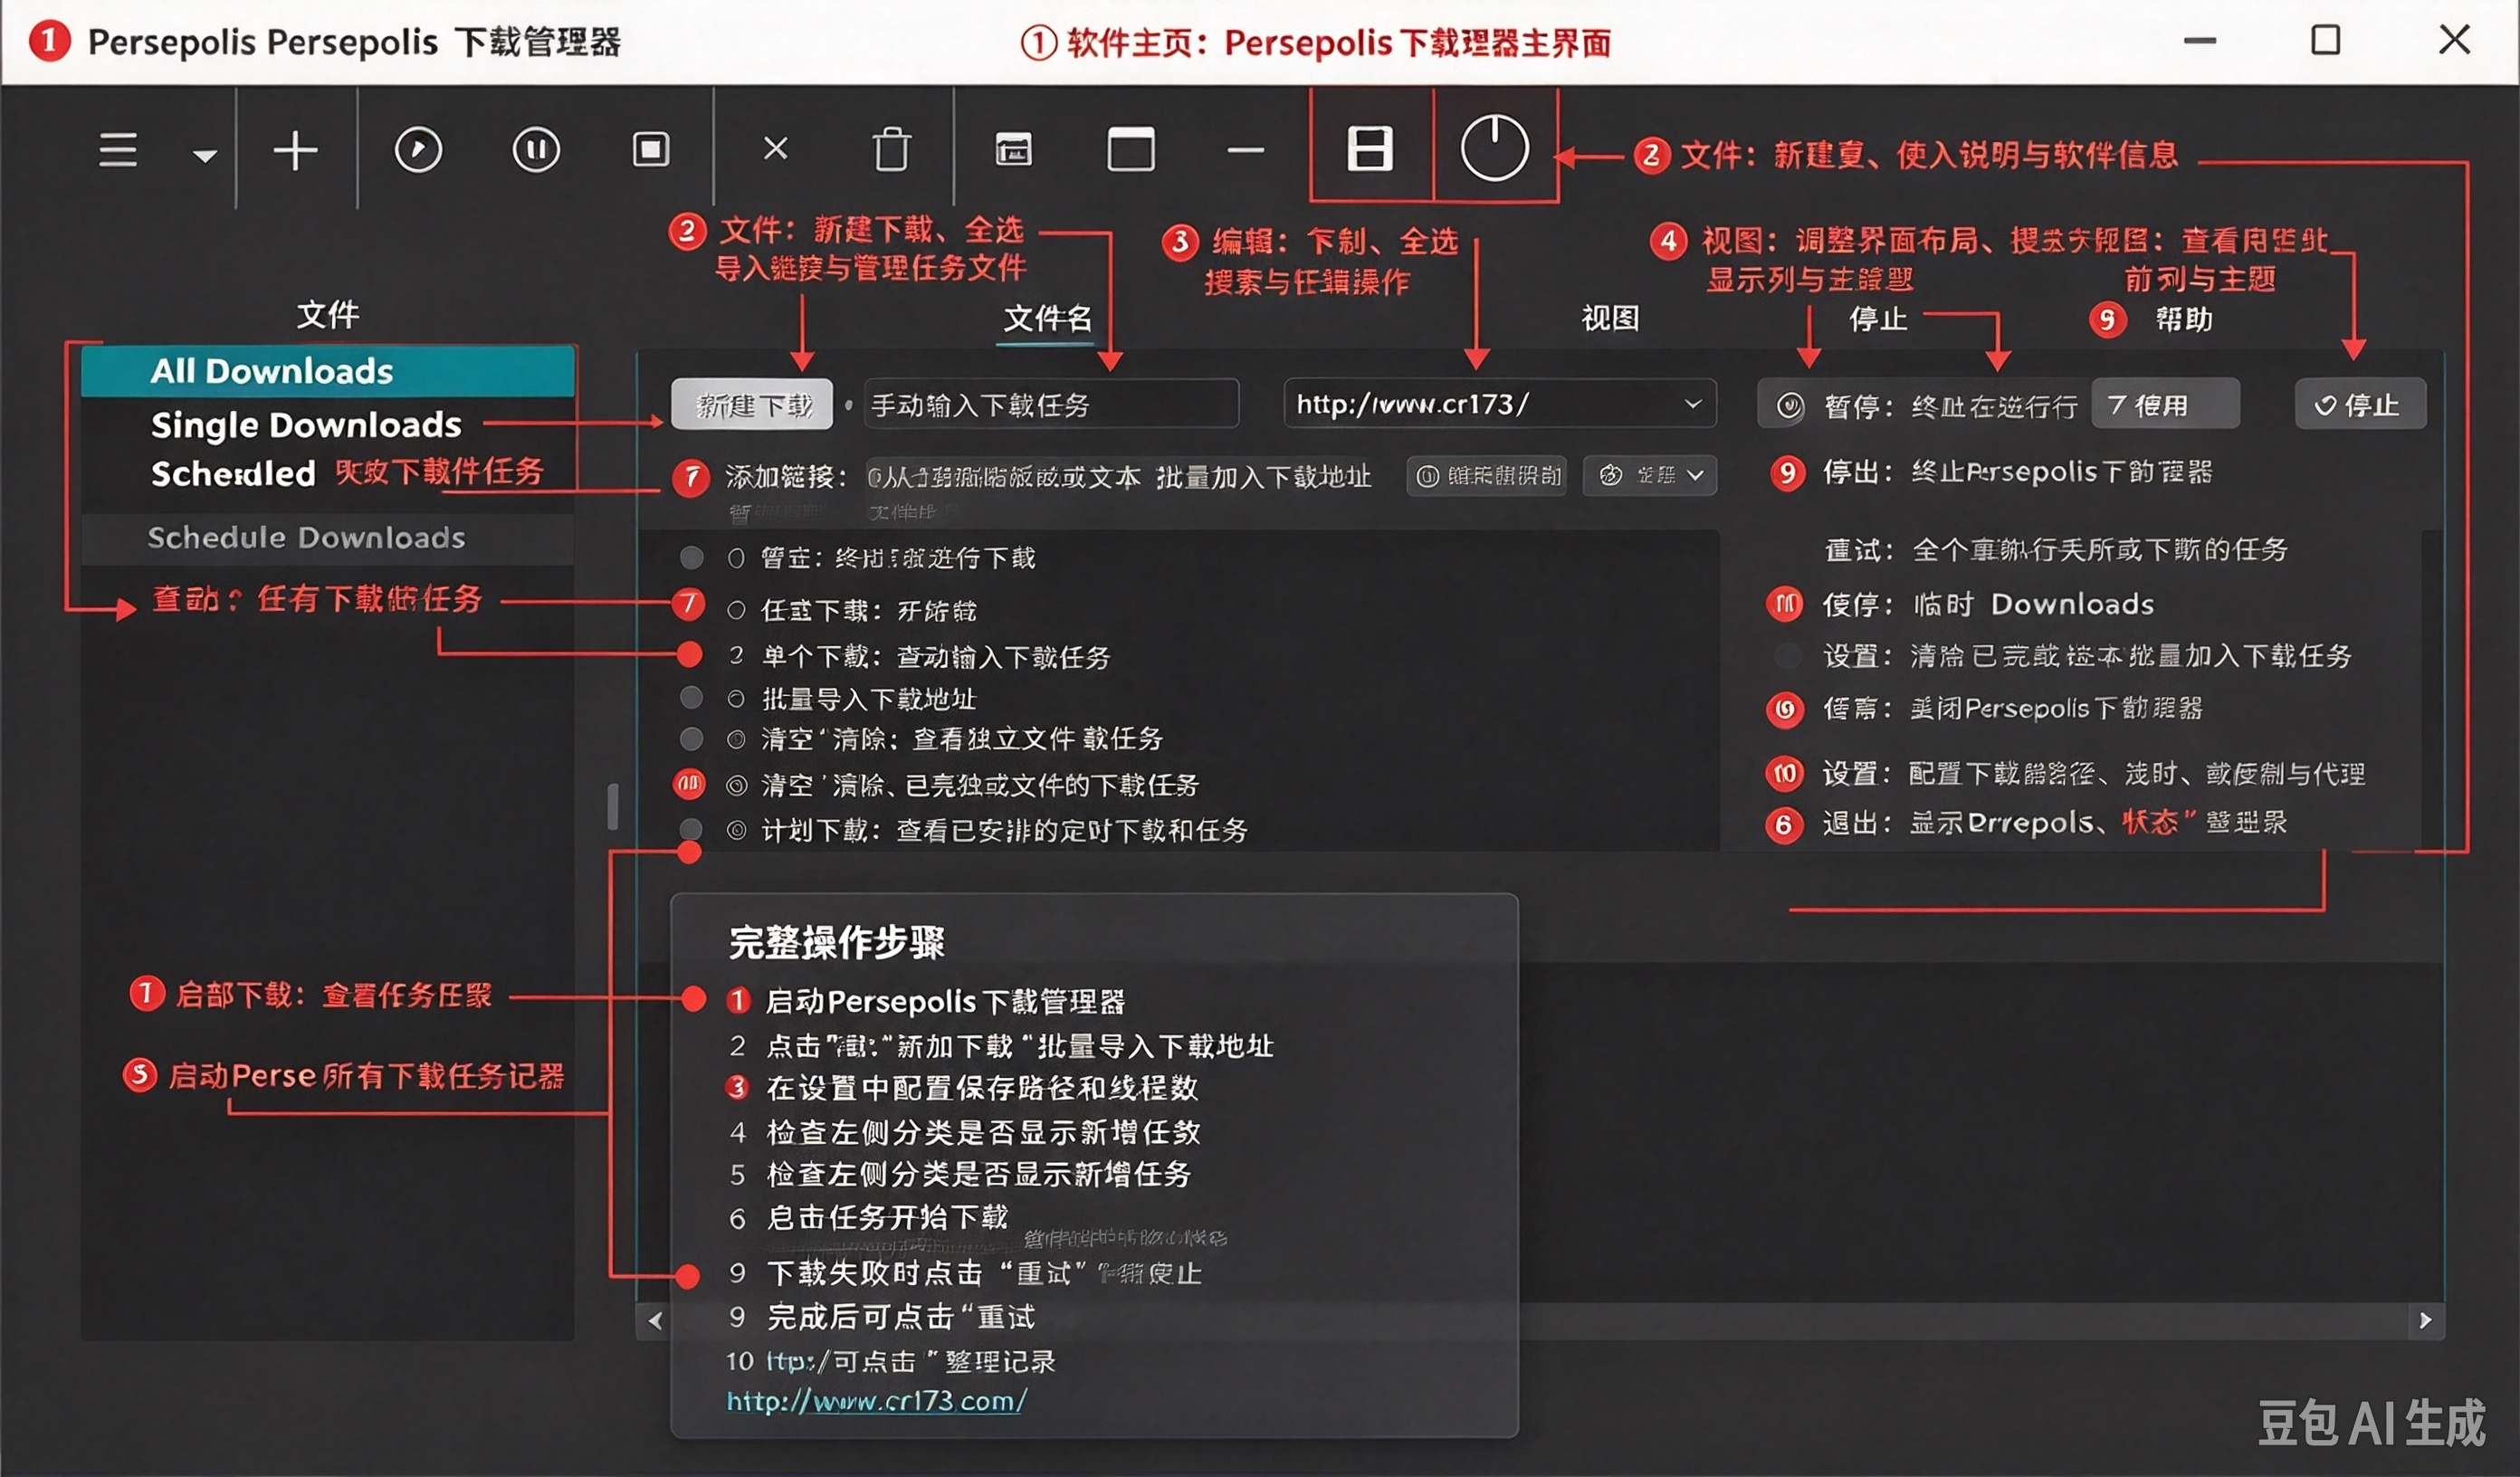Click the 使用 button beside 暂停
Viewport: 2520px width, 1477px height.
pyautogui.click(x=2165, y=404)
